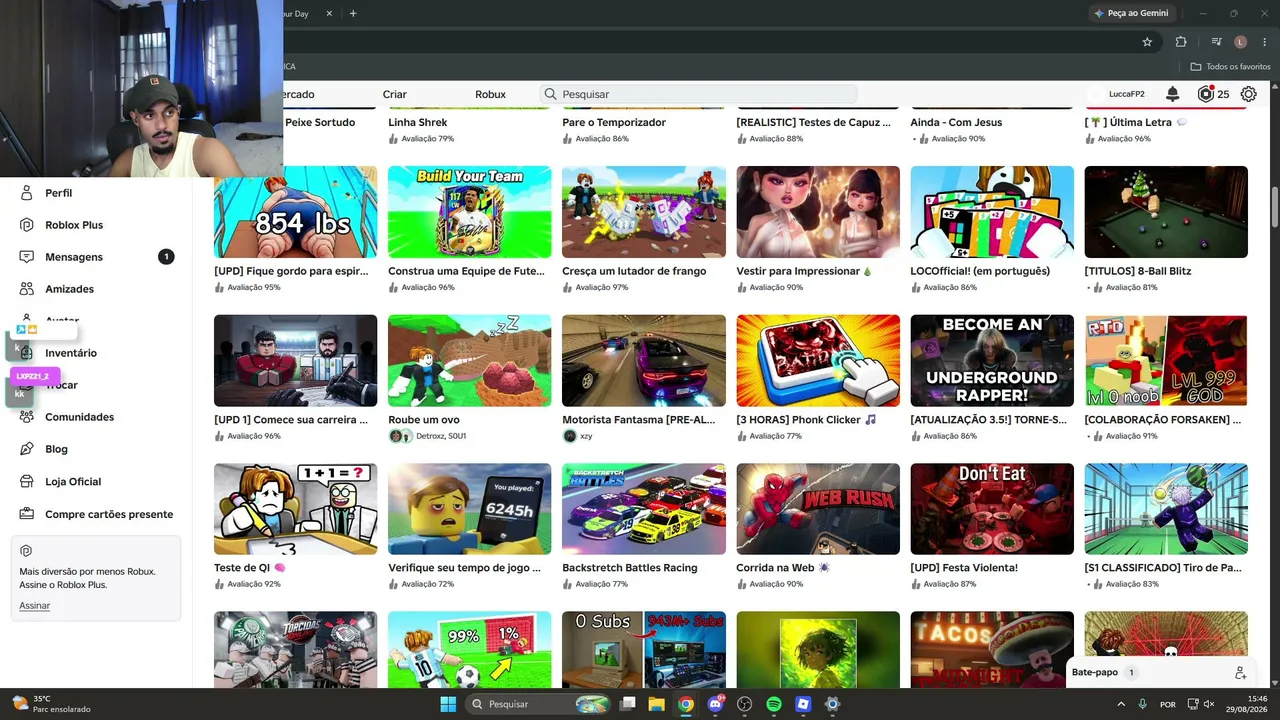Open the Build Your Team game thumbnail
This screenshot has width=1280, height=720.
pos(470,212)
